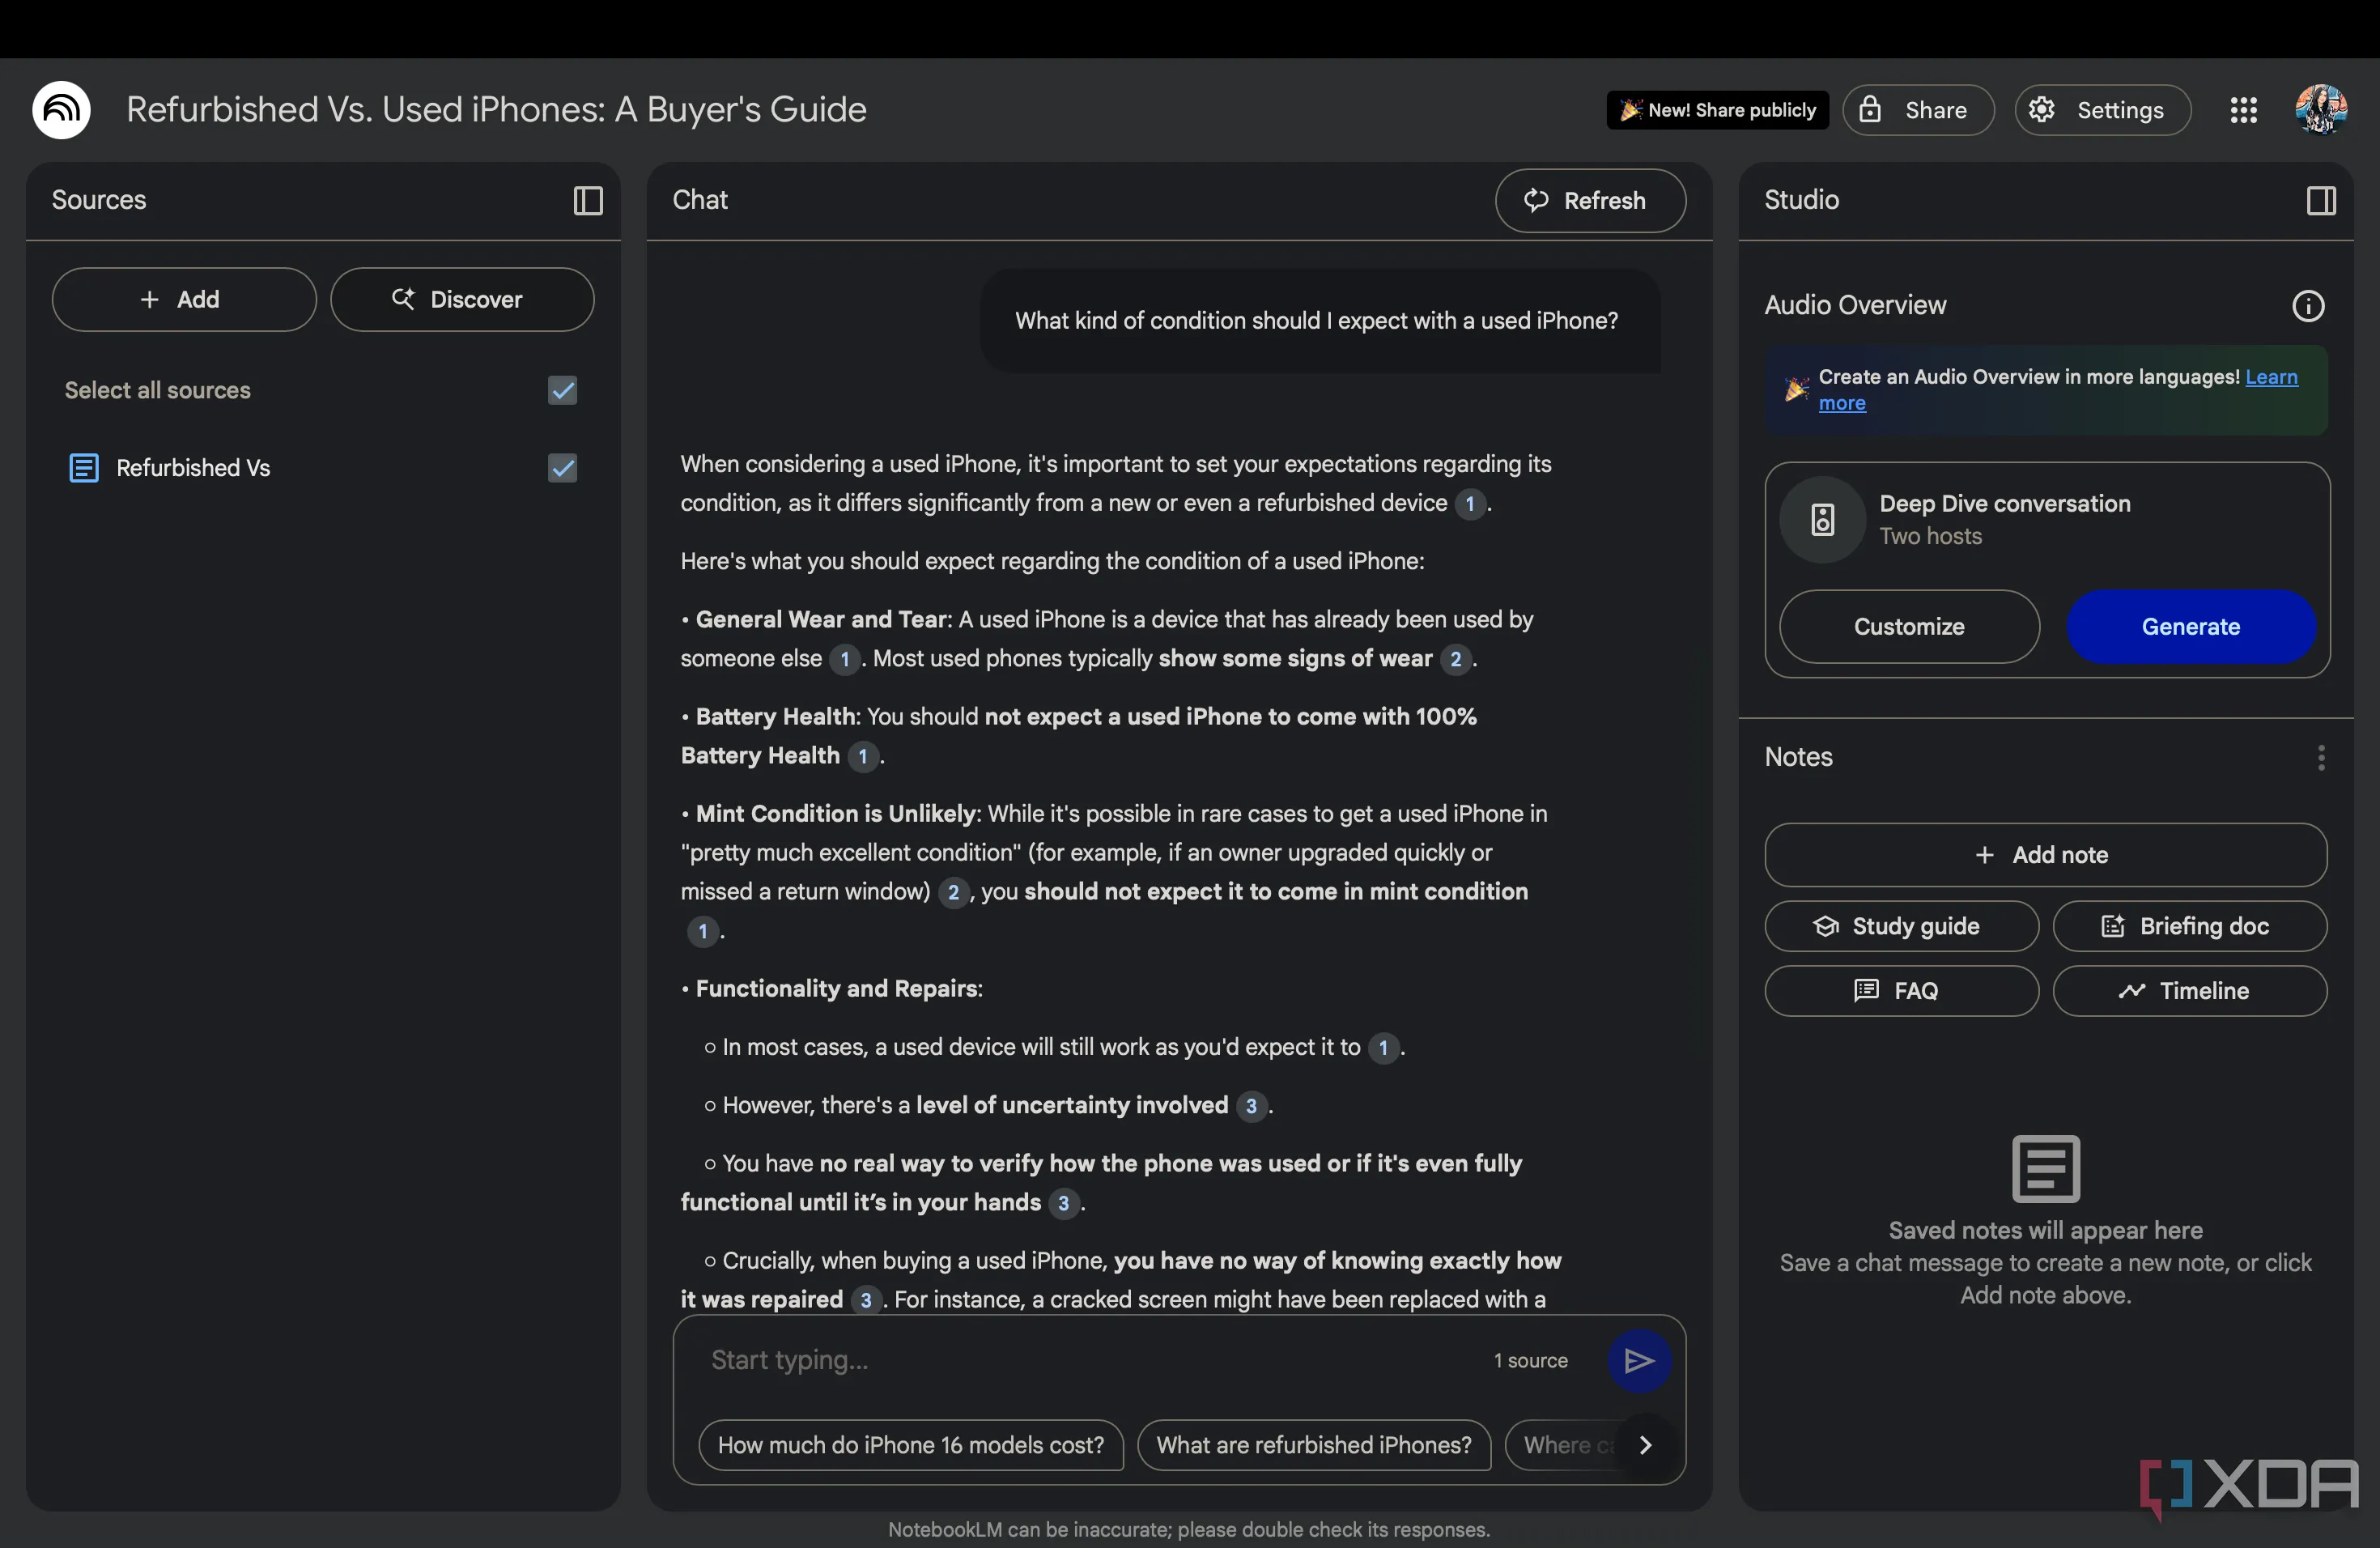Create a Briefing doc

(2189, 926)
